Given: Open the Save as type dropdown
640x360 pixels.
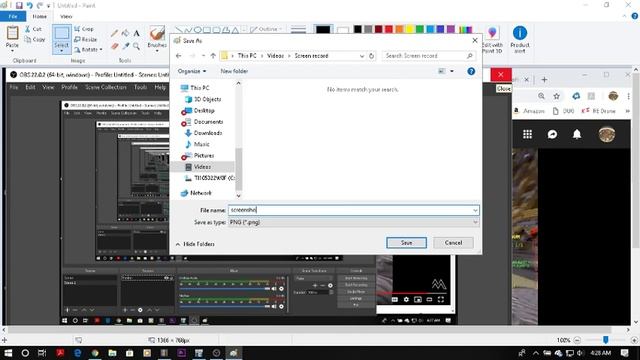Looking at the screenshot, I should pos(353,222).
